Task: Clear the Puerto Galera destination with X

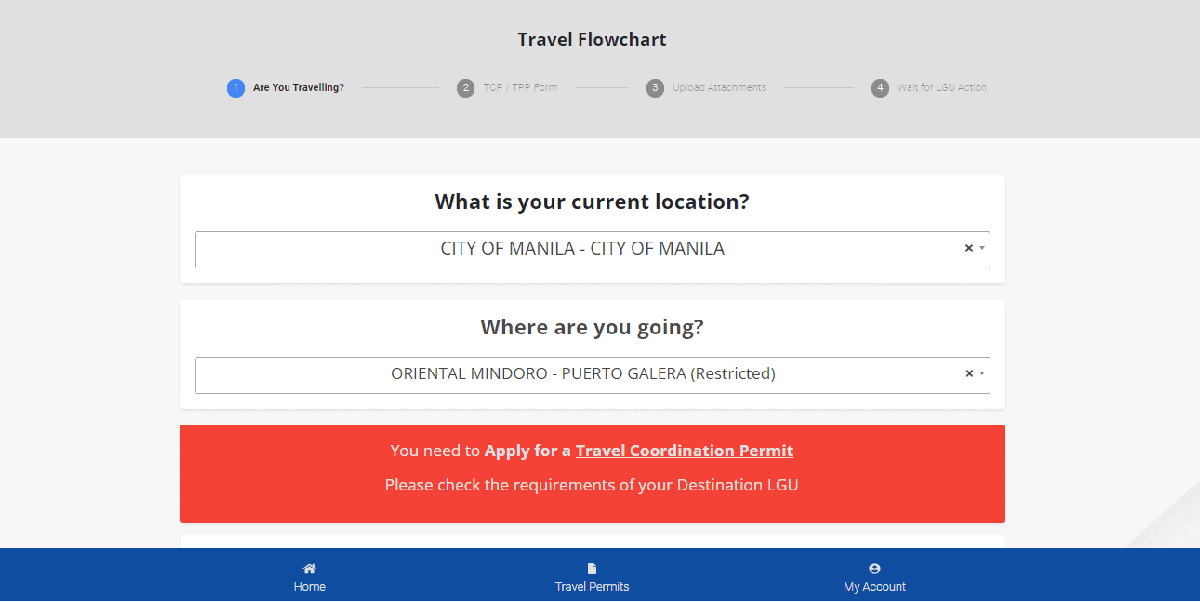Action: [x=968, y=374]
